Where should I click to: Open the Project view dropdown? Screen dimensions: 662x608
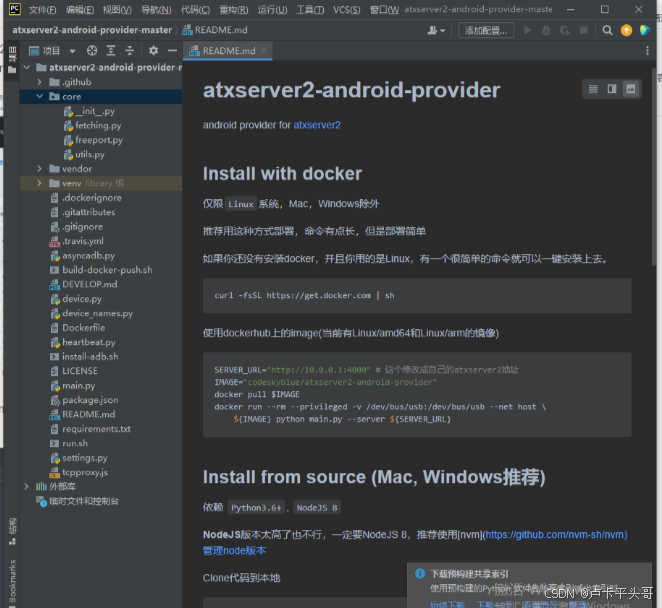(x=72, y=51)
